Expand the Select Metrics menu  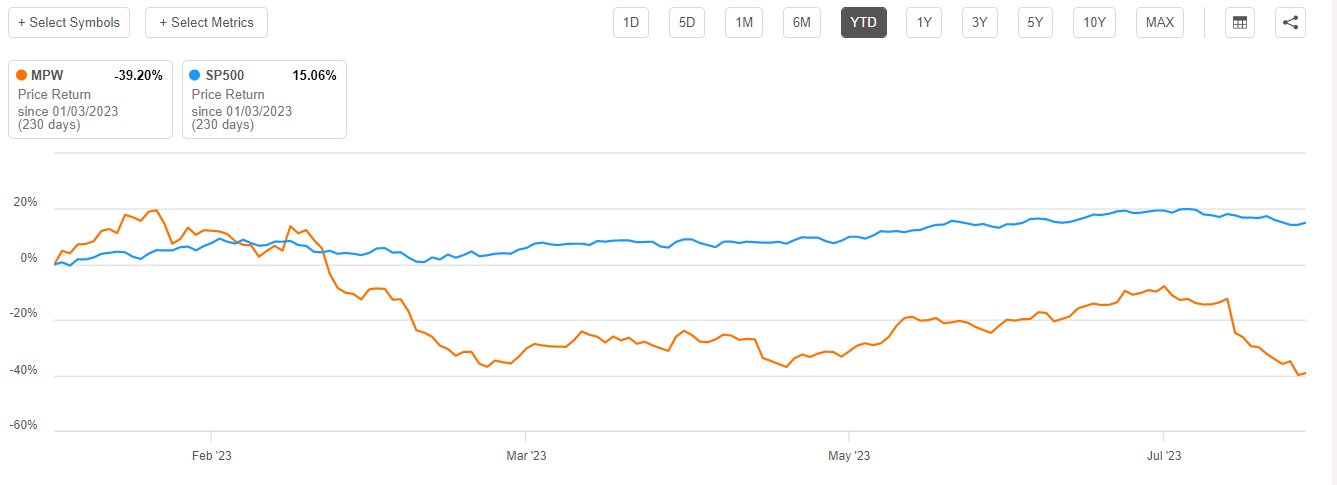tap(206, 22)
